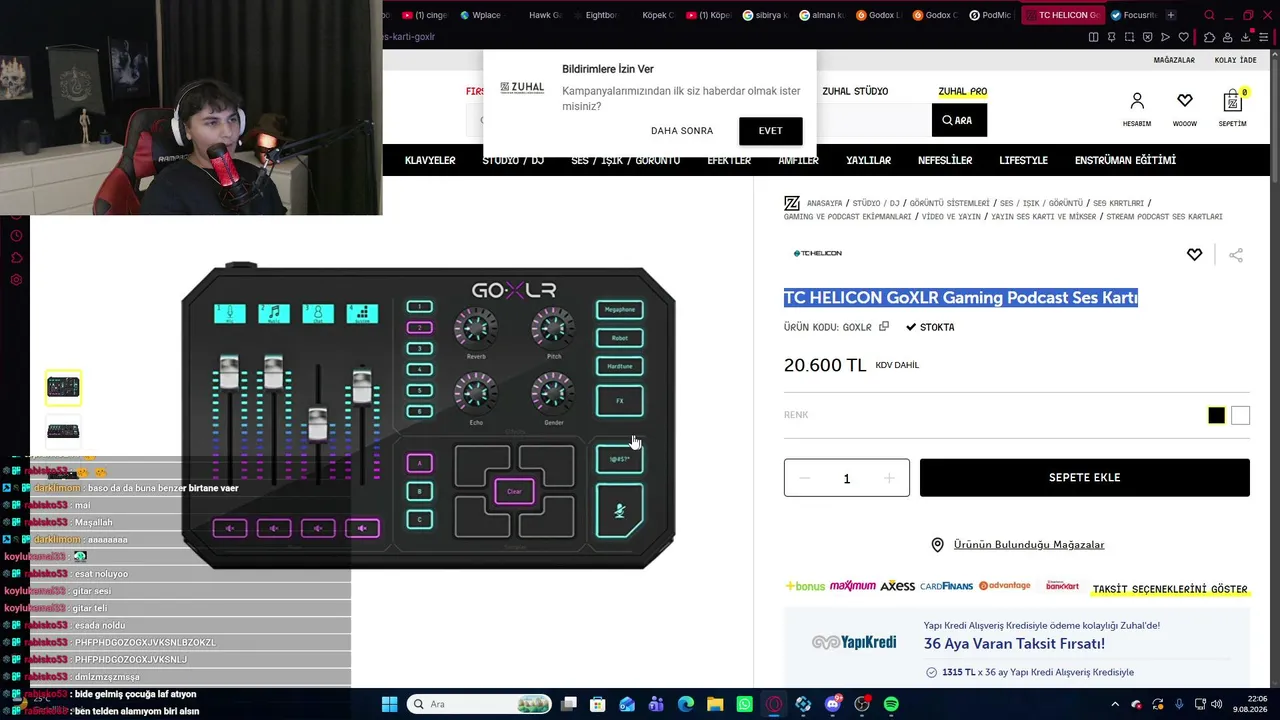Select the white color option
Viewport: 1280px width, 720px height.
tap(1240, 415)
